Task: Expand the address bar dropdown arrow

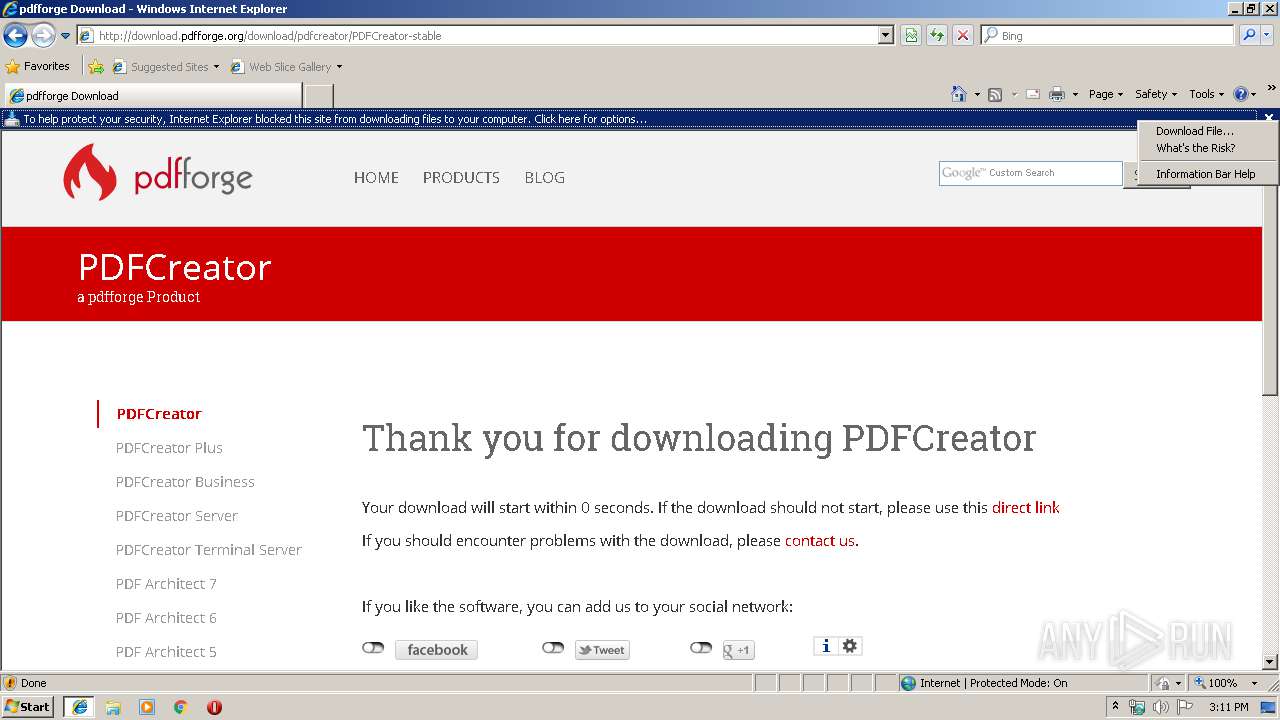Action: pos(886,35)
